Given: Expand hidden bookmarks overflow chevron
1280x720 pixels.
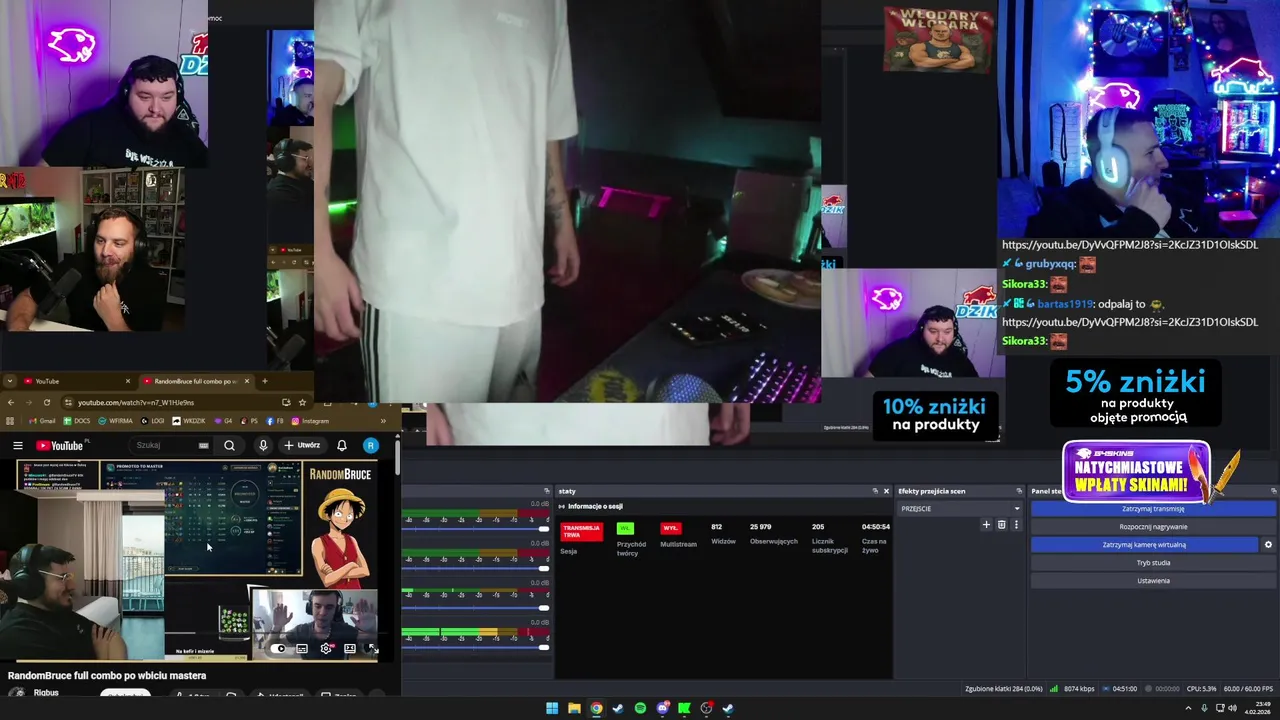Looking at the screenshot, I should [383, 421].
